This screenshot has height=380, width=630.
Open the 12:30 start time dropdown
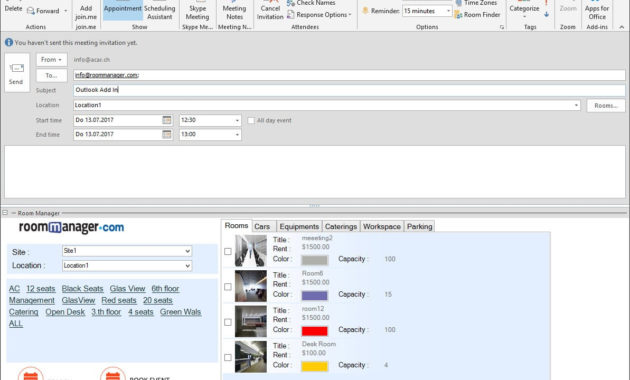point(237,121)
